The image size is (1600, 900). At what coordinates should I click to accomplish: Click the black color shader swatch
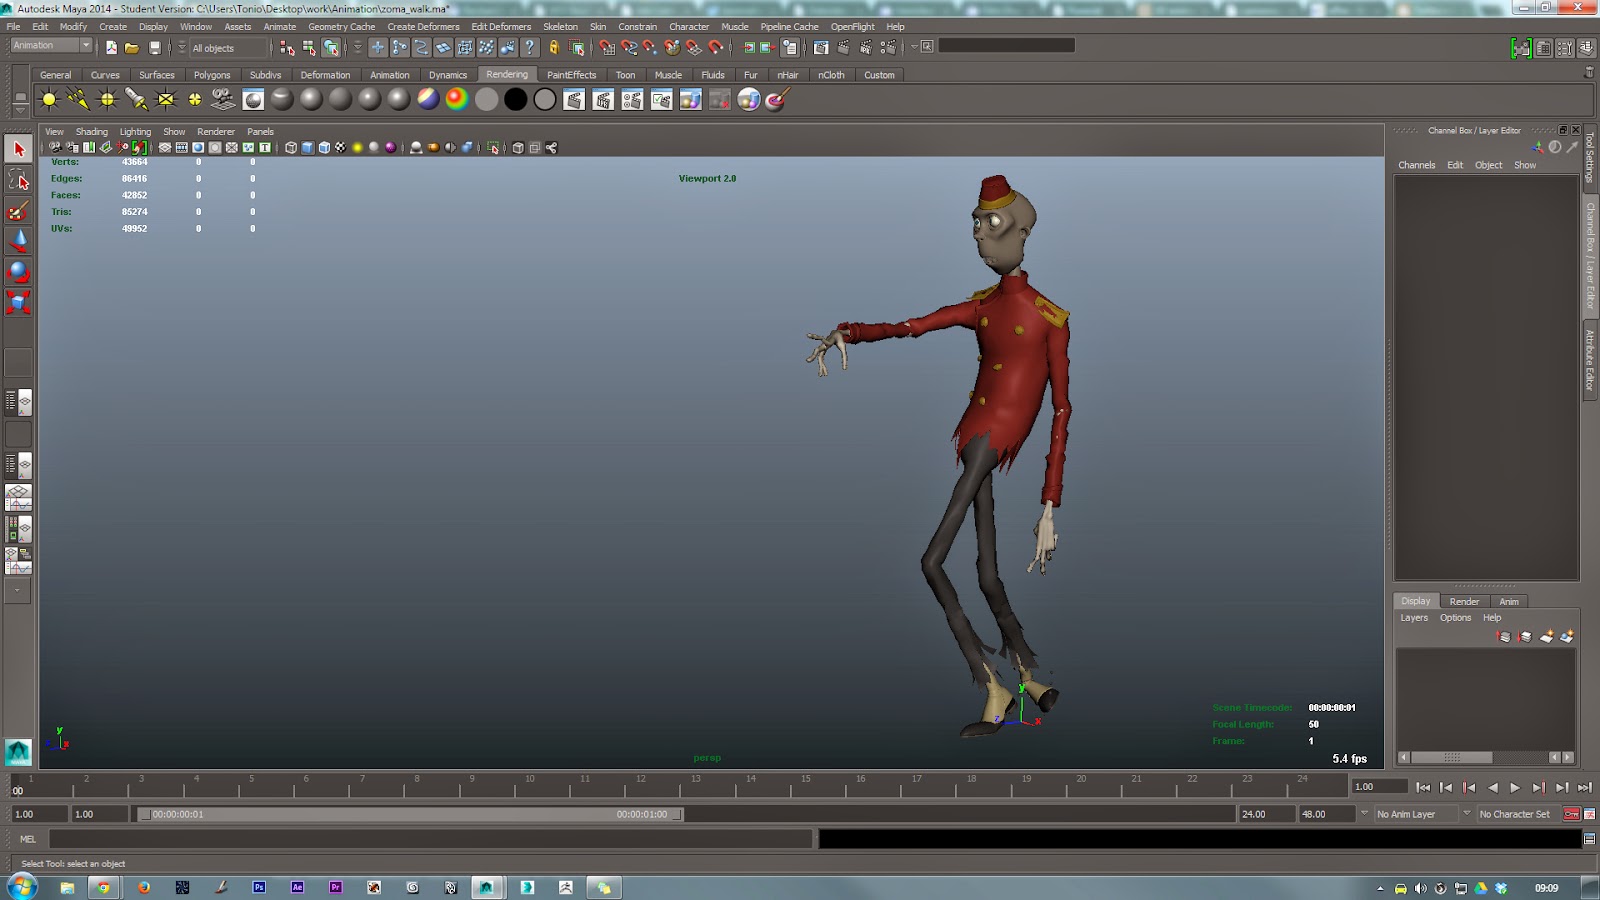pos(516,99)
